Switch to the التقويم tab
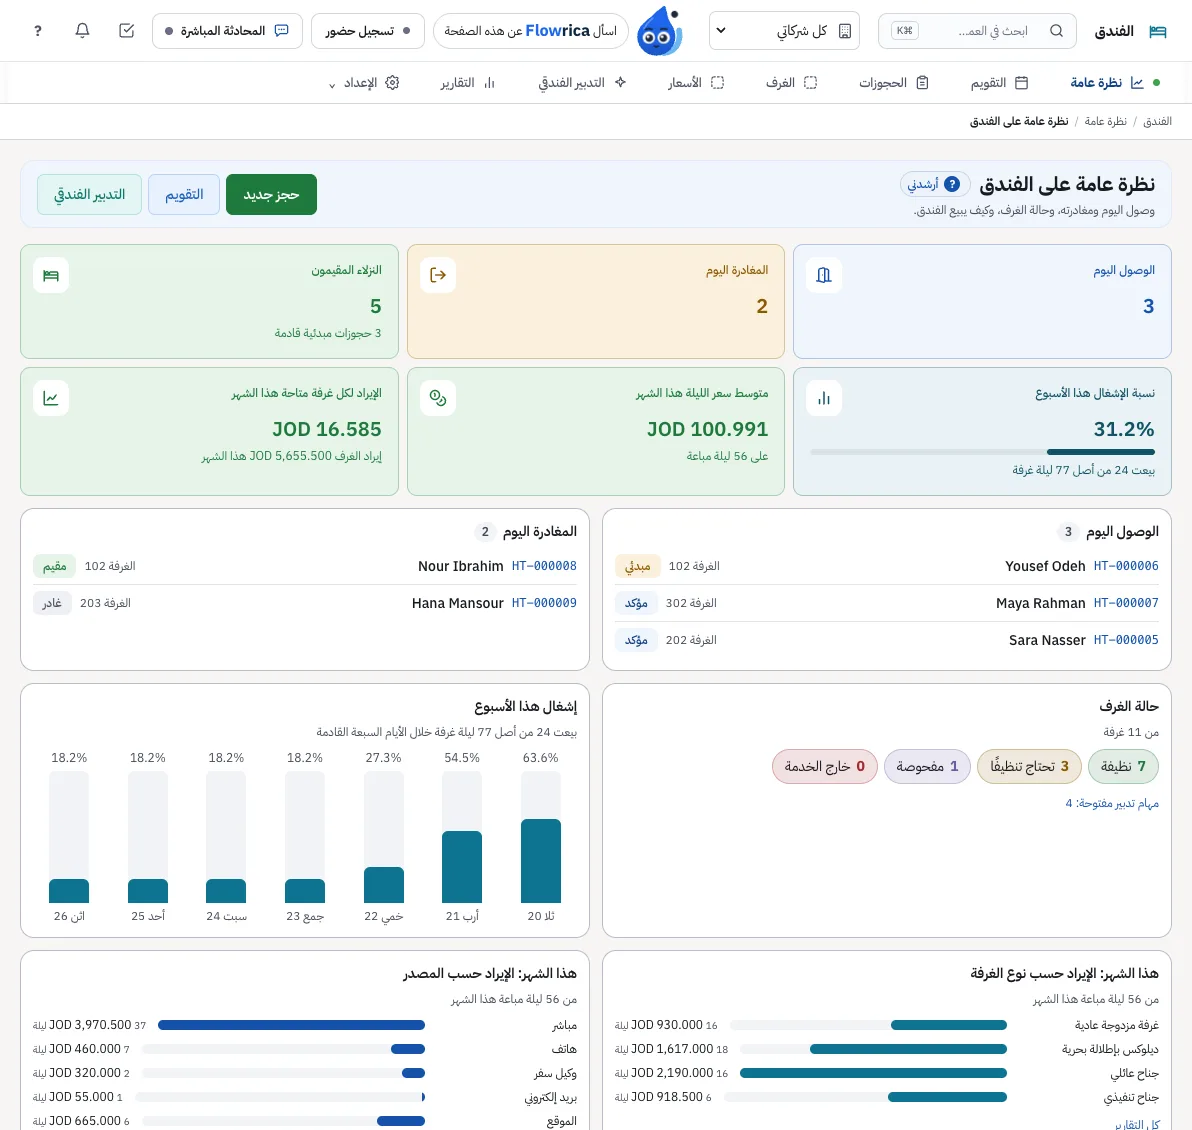The image size is (1192, 1130). pyautogui.click(x=999, y=83)
